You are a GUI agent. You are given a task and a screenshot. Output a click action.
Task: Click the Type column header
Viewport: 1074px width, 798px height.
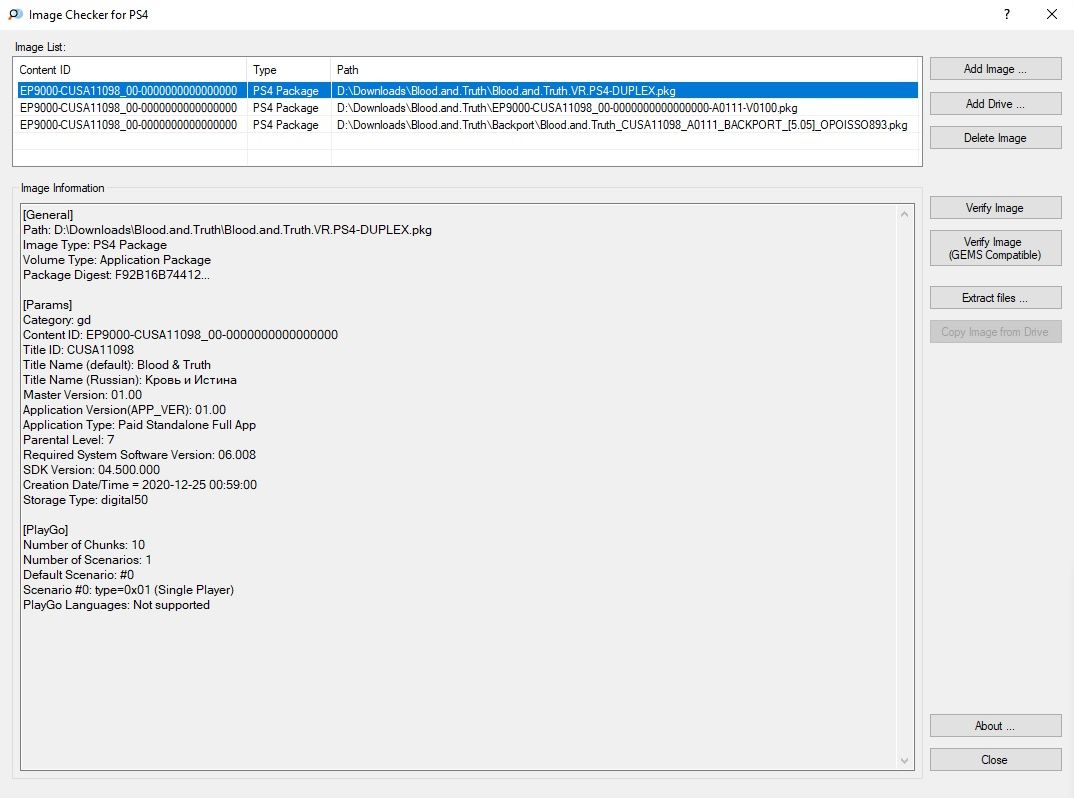click(288, 70)
